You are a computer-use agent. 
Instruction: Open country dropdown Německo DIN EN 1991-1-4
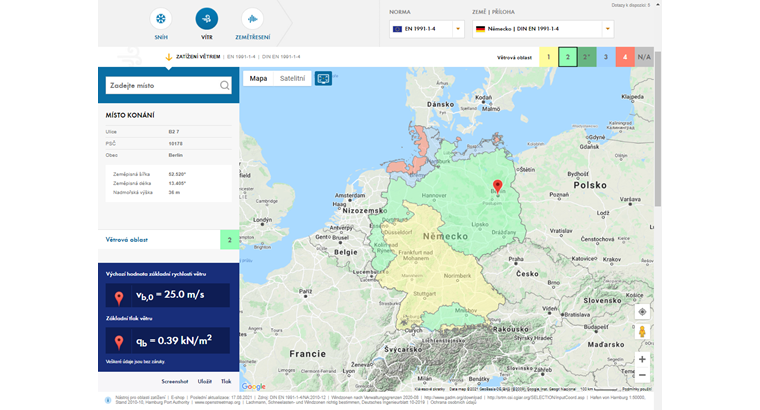pyautogui.click(x=543, y=29)
